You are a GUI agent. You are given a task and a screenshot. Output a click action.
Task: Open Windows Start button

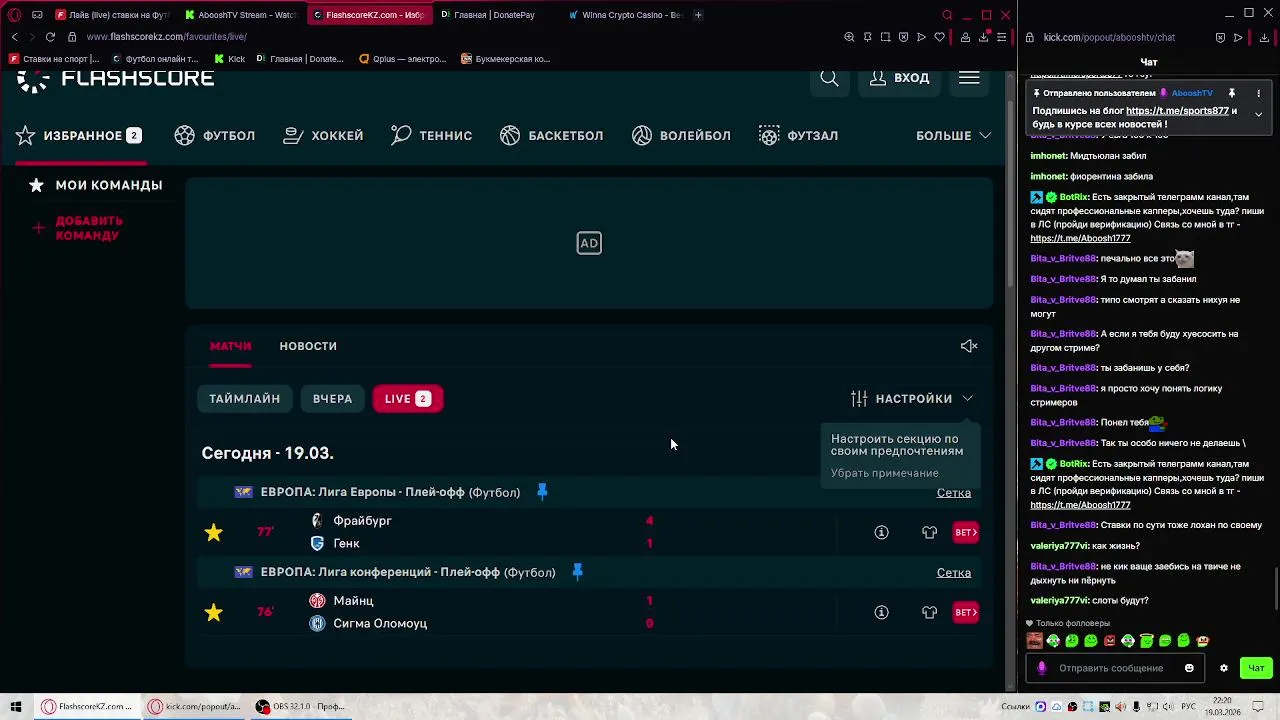[x=16, y=706]
